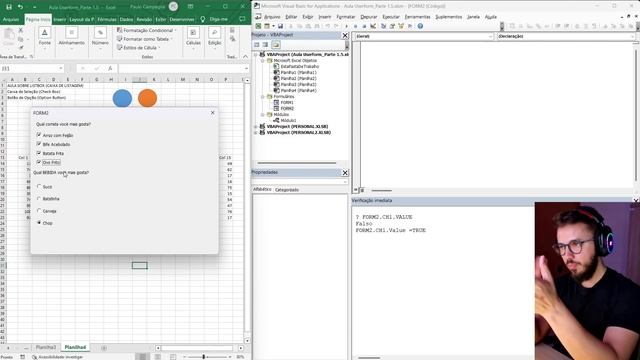Open the Fonte group icon in the ribbon
Image resolution: width=640 pixels, height=360 pixels.
point(44,32)
